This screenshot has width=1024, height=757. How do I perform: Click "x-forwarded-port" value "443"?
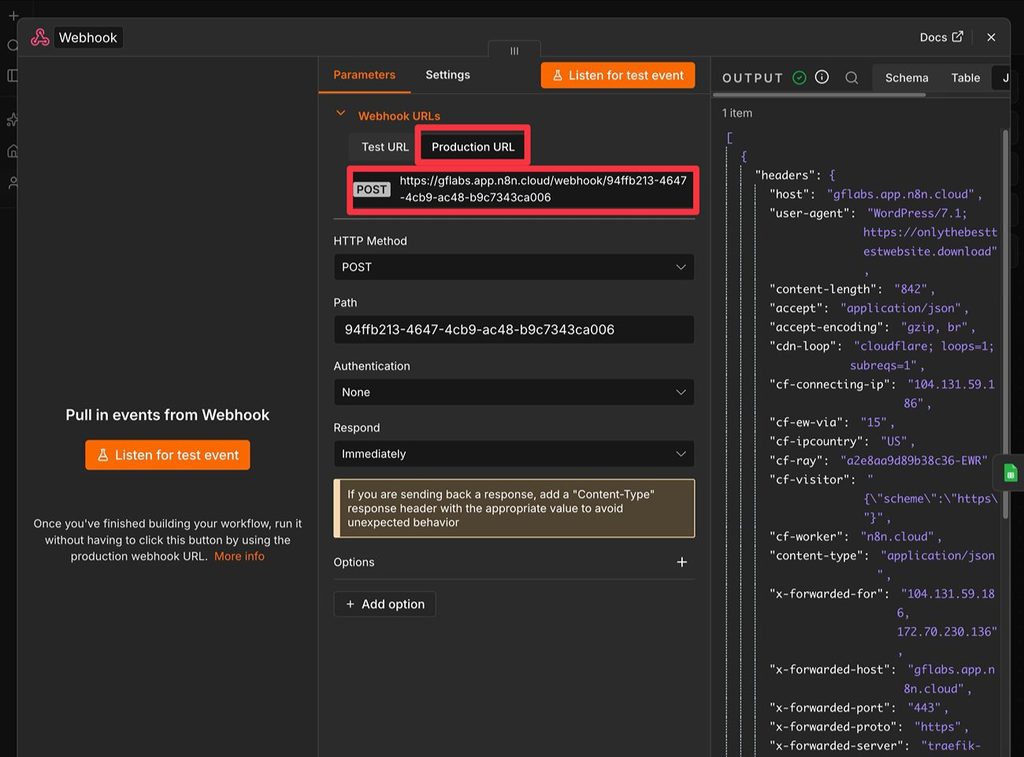(x=923, y=707)
